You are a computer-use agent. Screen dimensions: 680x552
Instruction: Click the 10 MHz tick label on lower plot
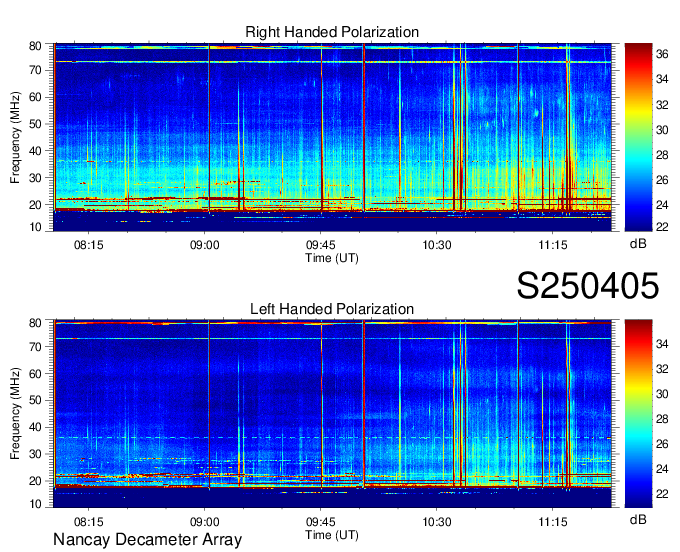pos(35,504)
